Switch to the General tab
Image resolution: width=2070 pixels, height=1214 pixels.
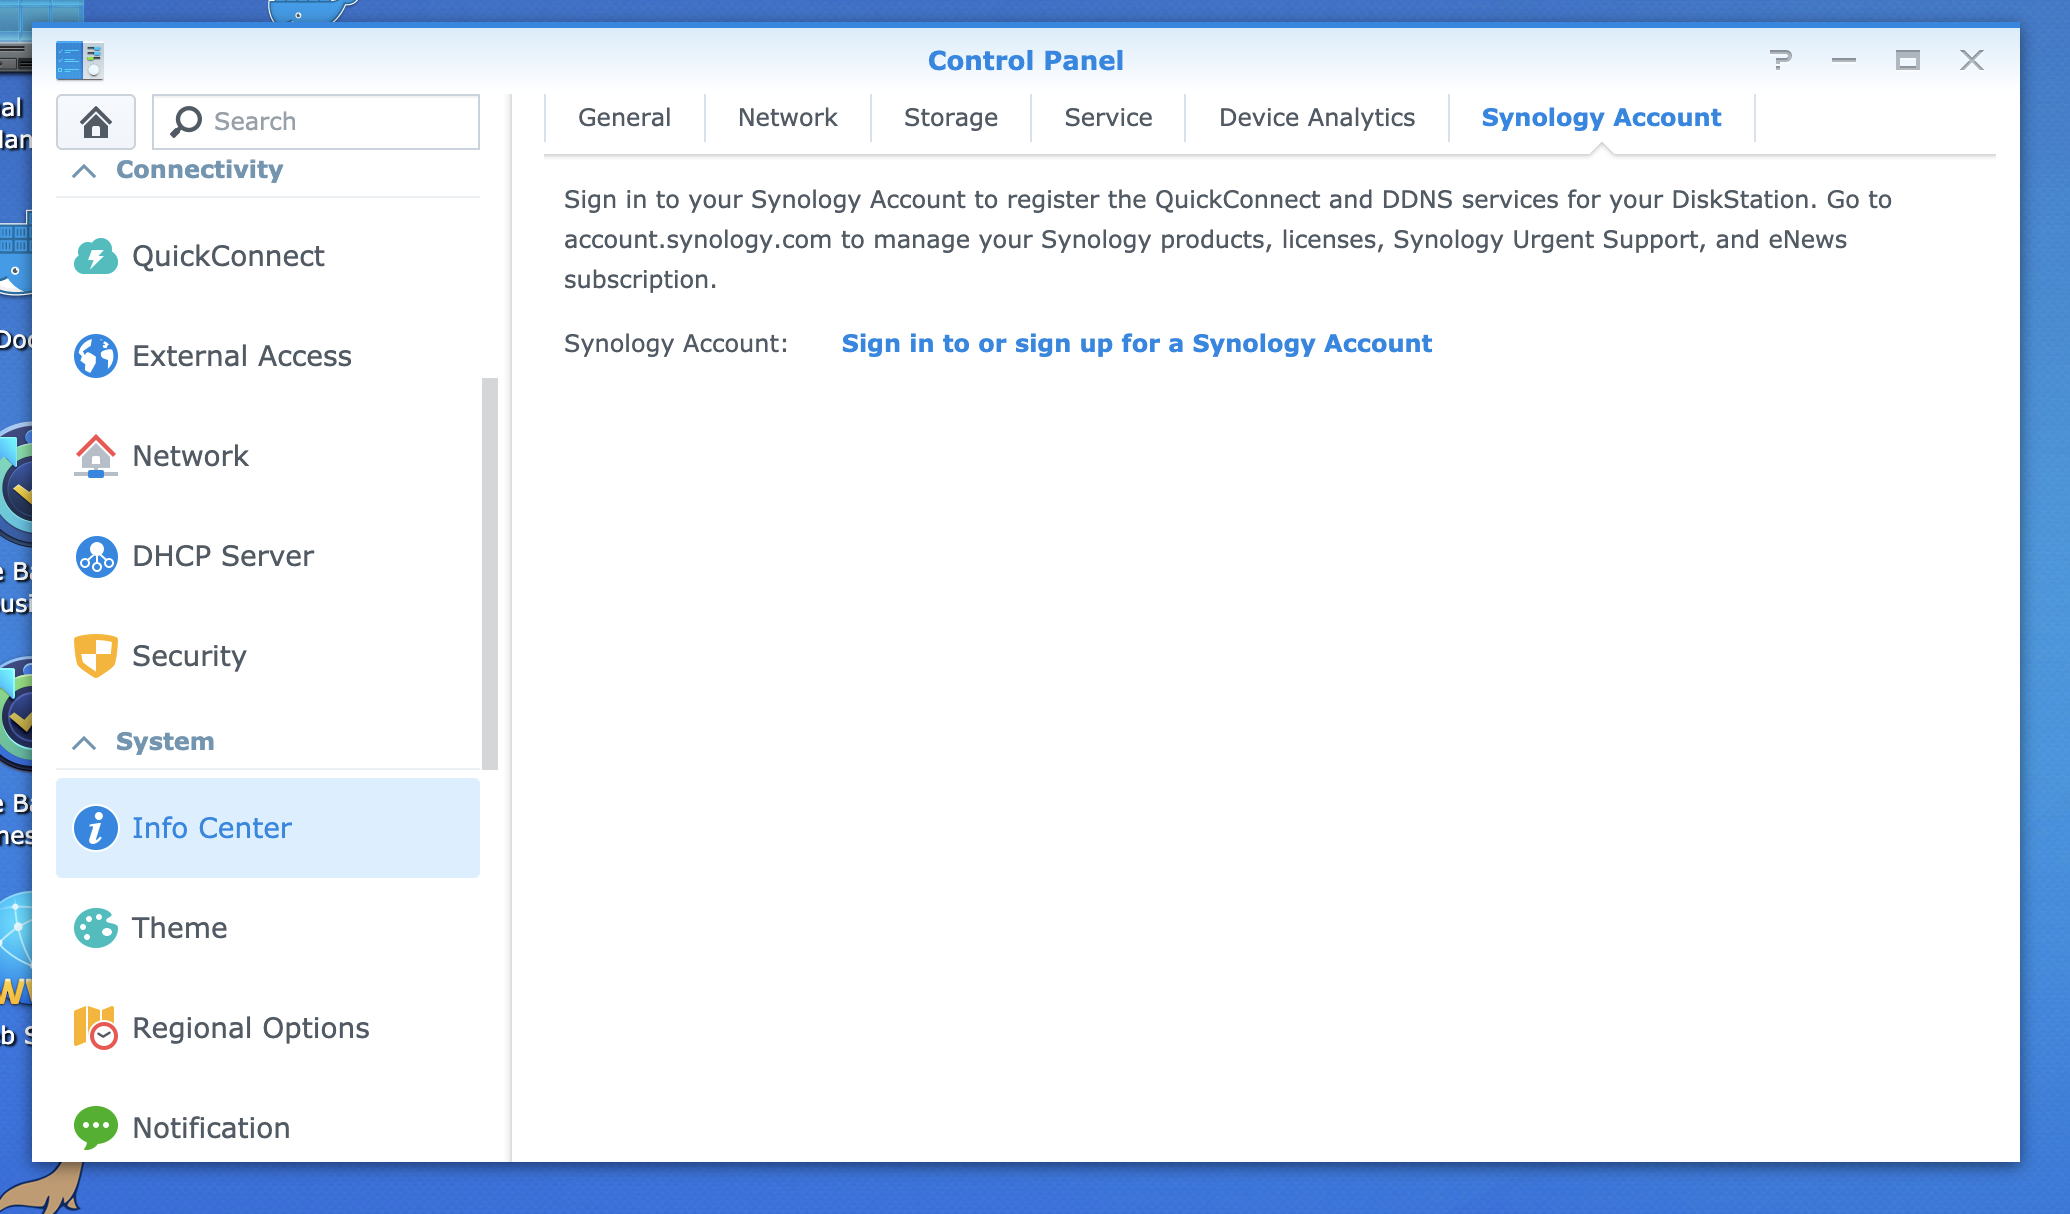(624, 117)
